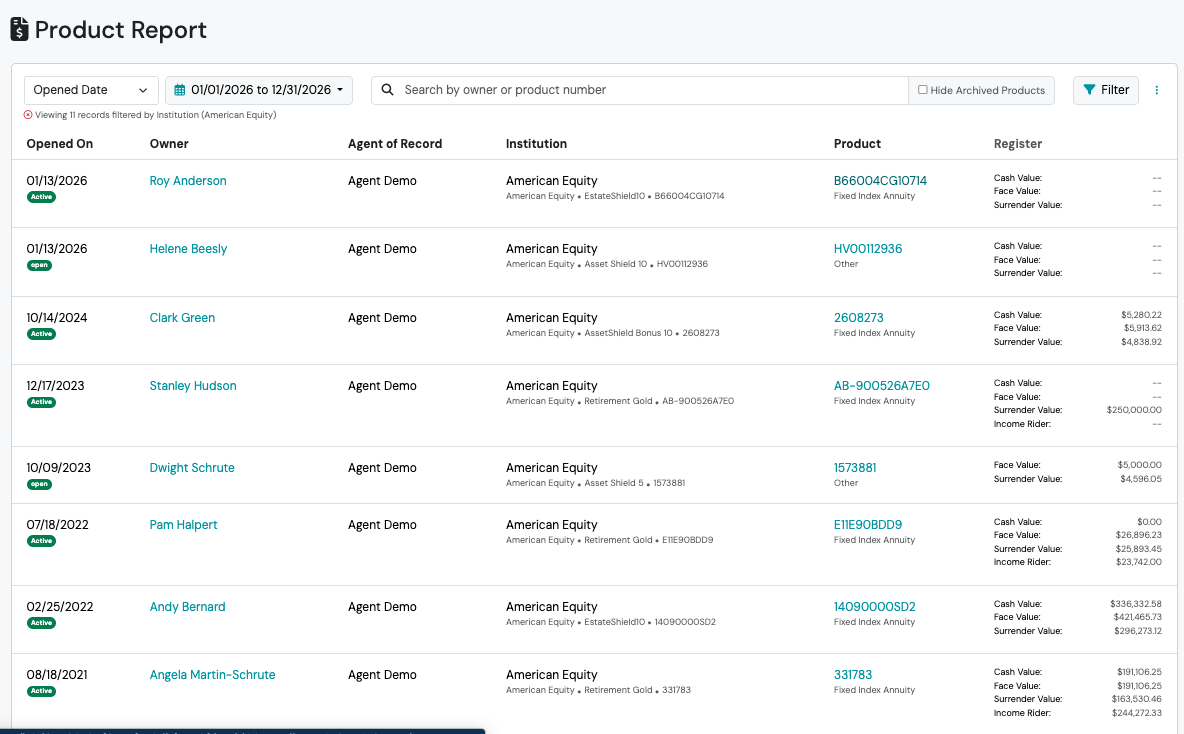Click Agent Demo in Andy Bernard row
1184x734 pixels.
tap(382, 606)
